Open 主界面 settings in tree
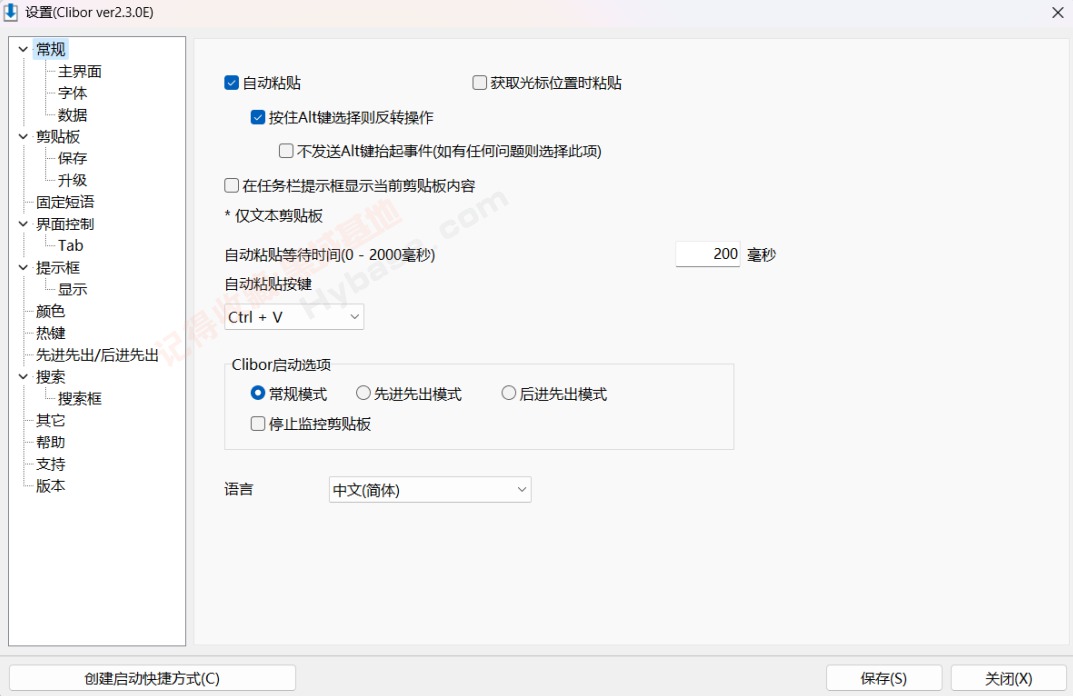 point(79,71)
